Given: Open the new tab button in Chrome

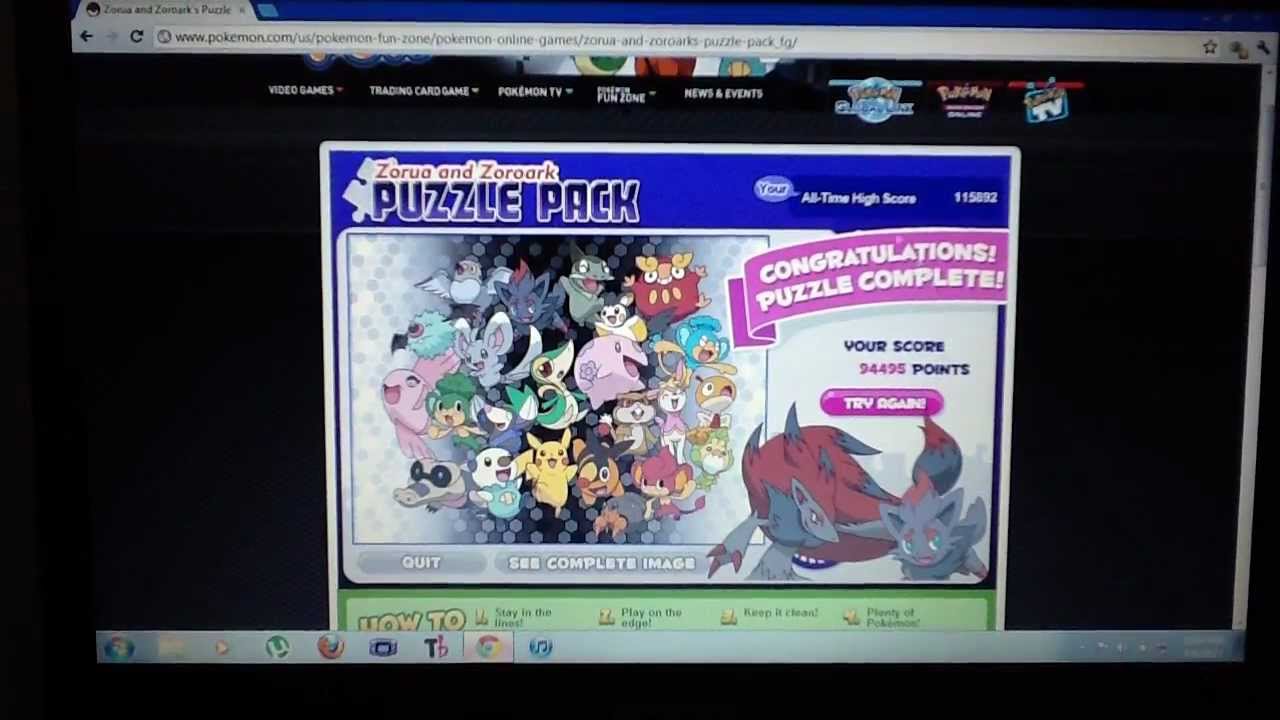Looking at the screenshot, I should tap(267, 10).
